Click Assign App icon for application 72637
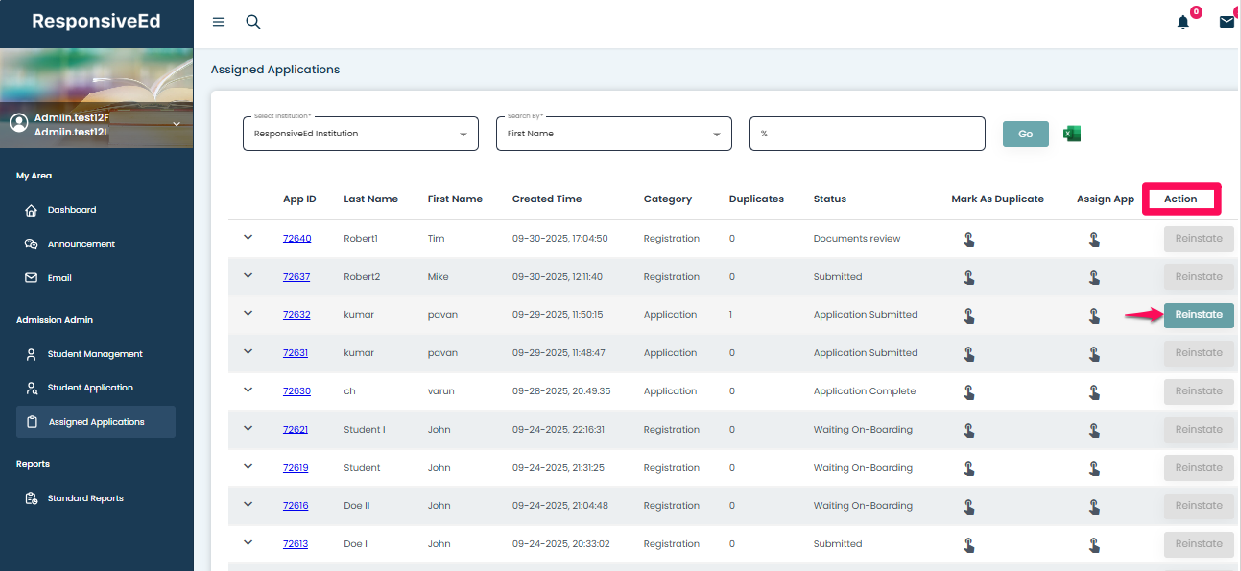Screen dimensions: 1241x571 point(1095,277)
